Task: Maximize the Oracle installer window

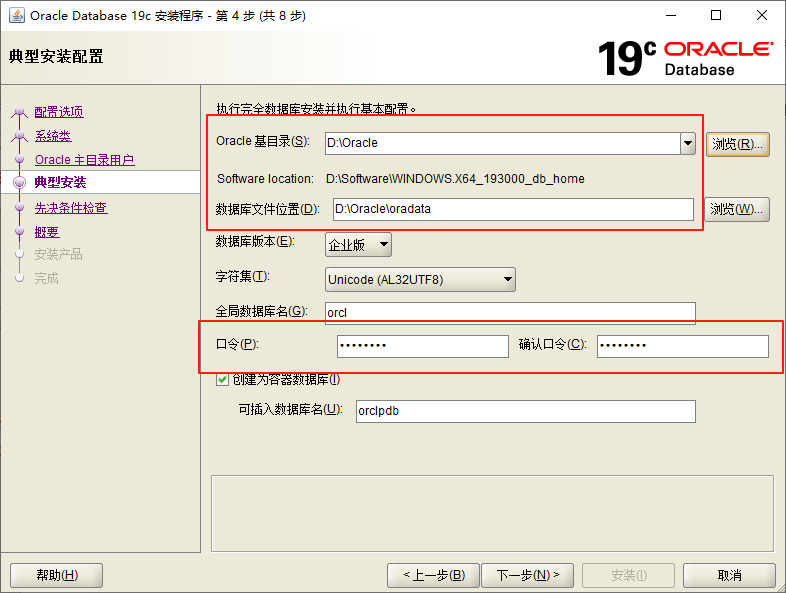Action: click(x=716, y=16)
